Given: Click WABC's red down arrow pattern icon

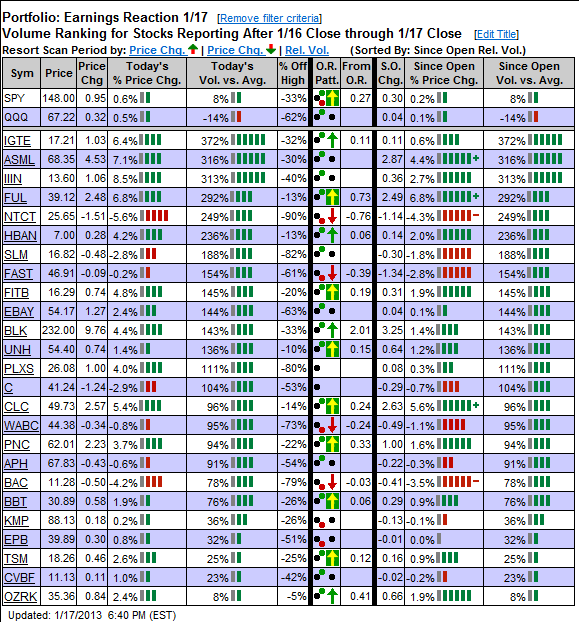Looking at the screenshot, I should pos(332,426).
